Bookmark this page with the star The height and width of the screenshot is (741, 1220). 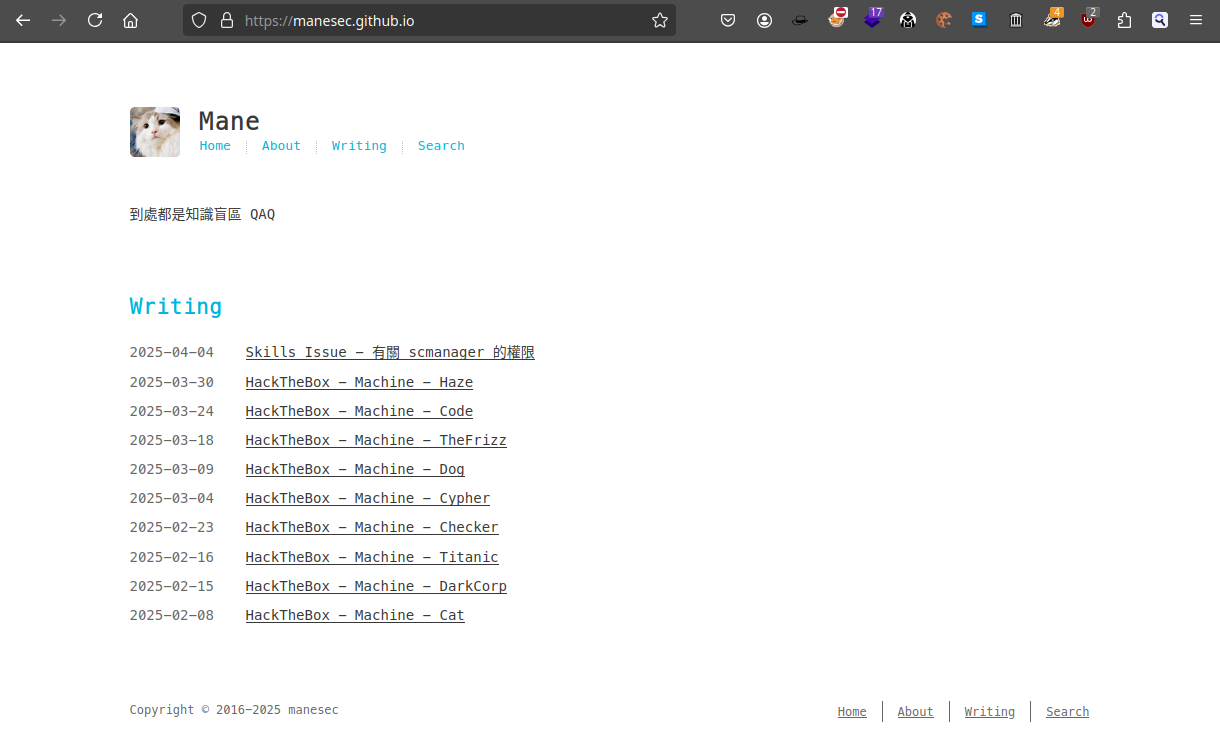click(x=659, y=20)
